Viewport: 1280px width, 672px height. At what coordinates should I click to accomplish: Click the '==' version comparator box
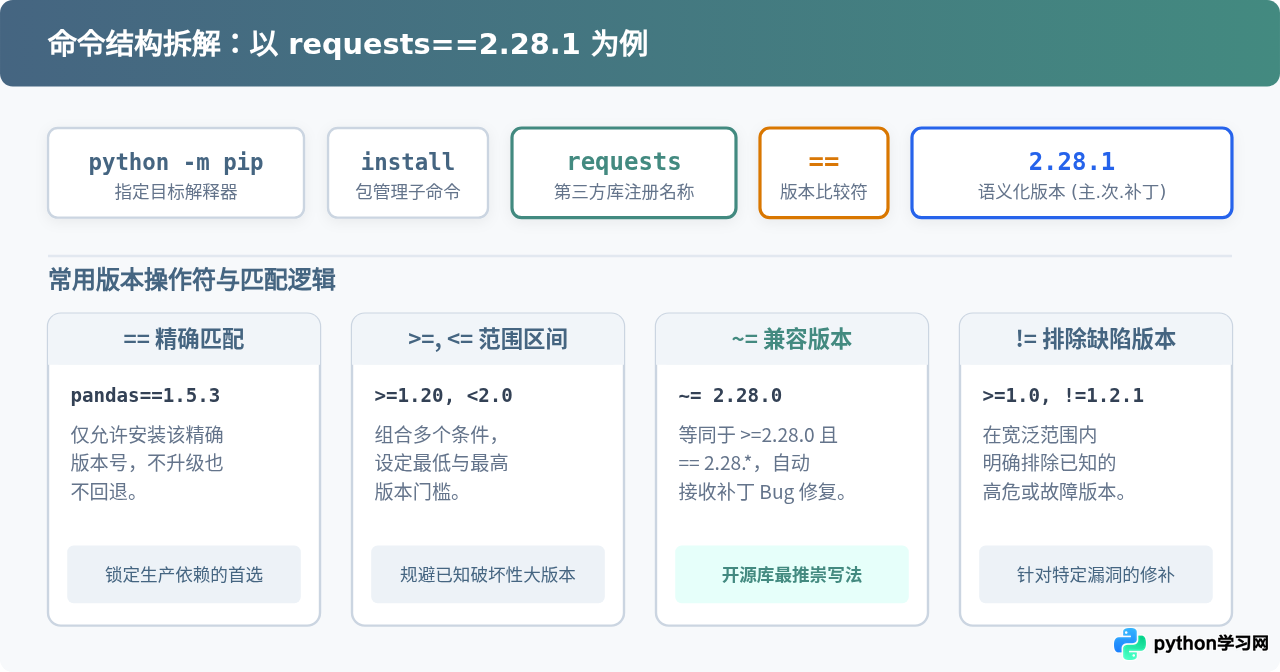click(x=824, y=173)
